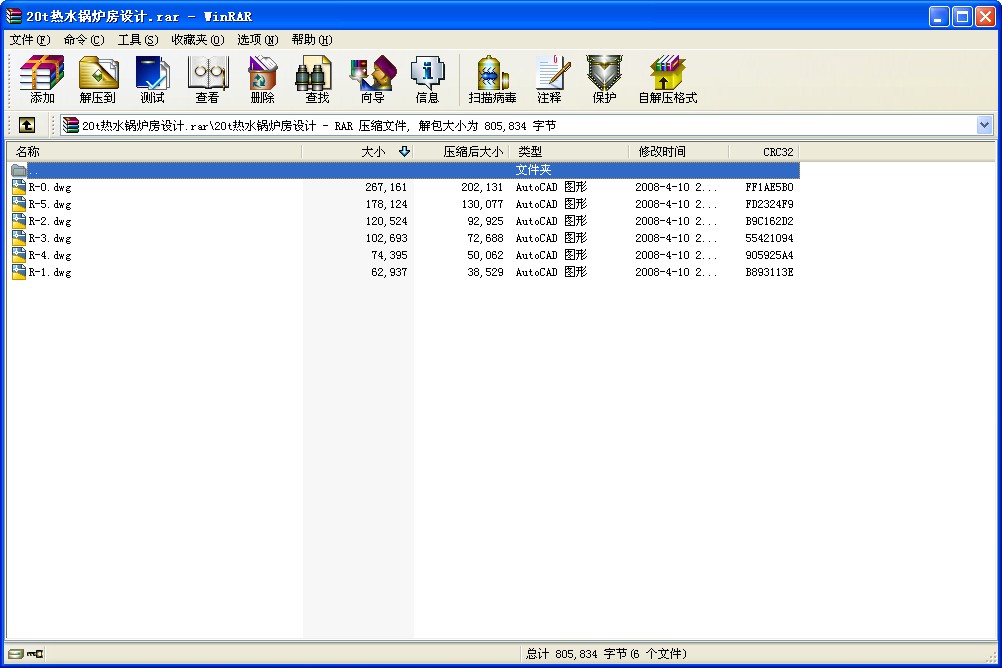Go up one folder level arrow button
Screen dimensions: 1002x668
(27, 125)
